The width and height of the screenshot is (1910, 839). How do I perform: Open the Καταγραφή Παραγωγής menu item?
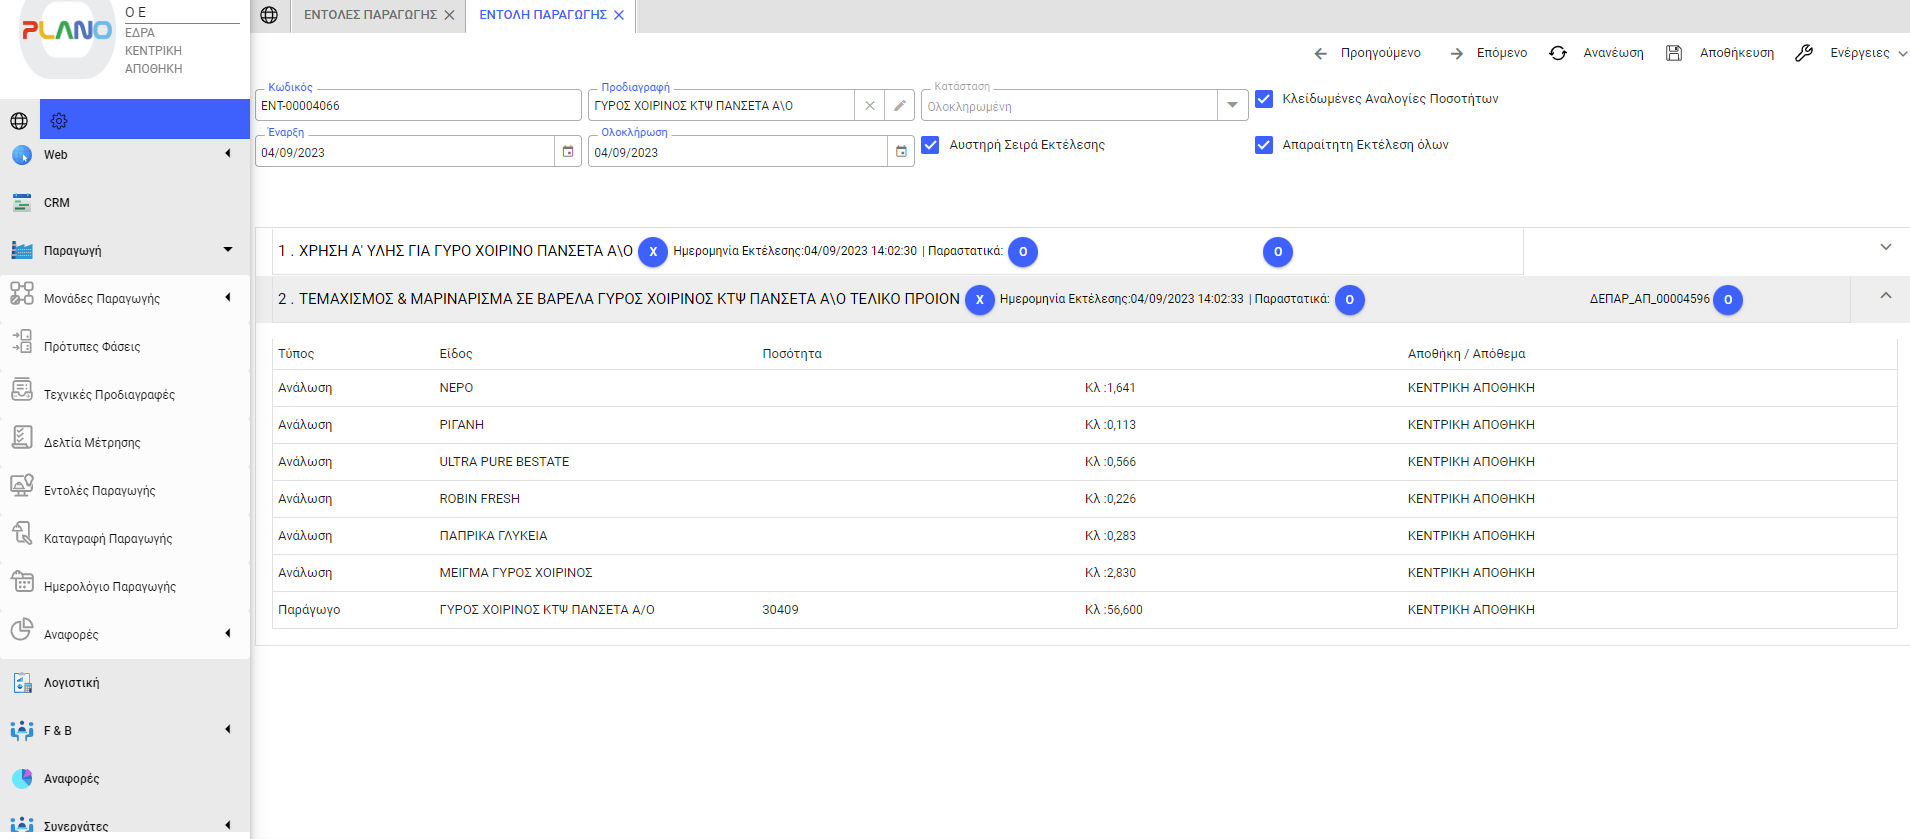[x=108, y=539]
